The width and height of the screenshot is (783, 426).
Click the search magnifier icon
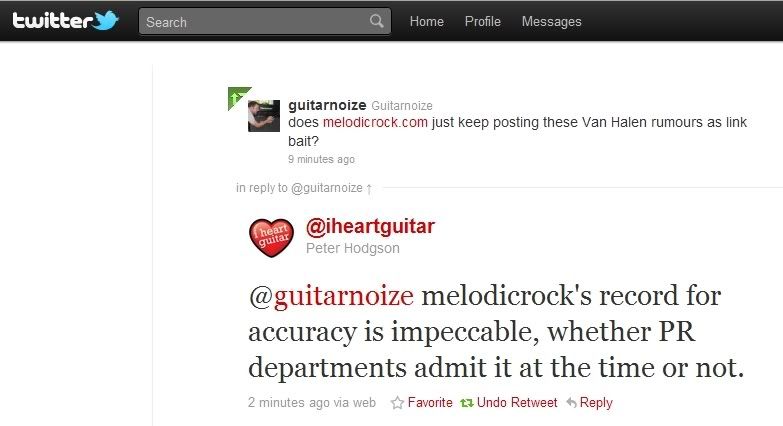[x=377, y=21]
